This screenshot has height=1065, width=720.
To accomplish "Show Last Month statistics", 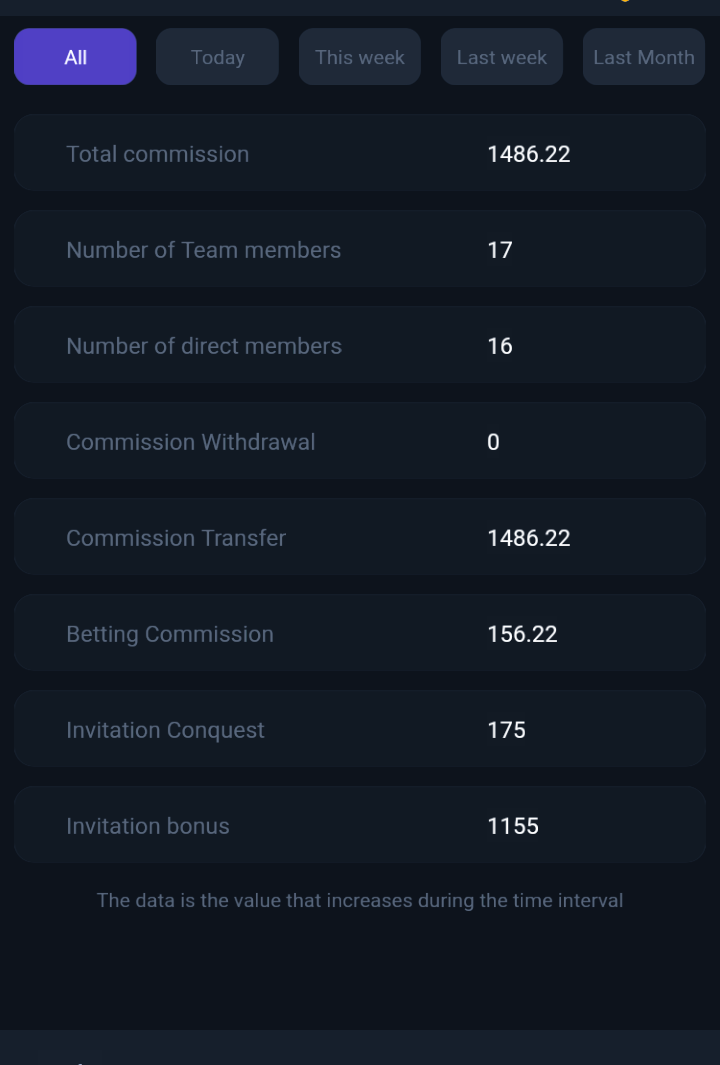I will coord(644,57).
